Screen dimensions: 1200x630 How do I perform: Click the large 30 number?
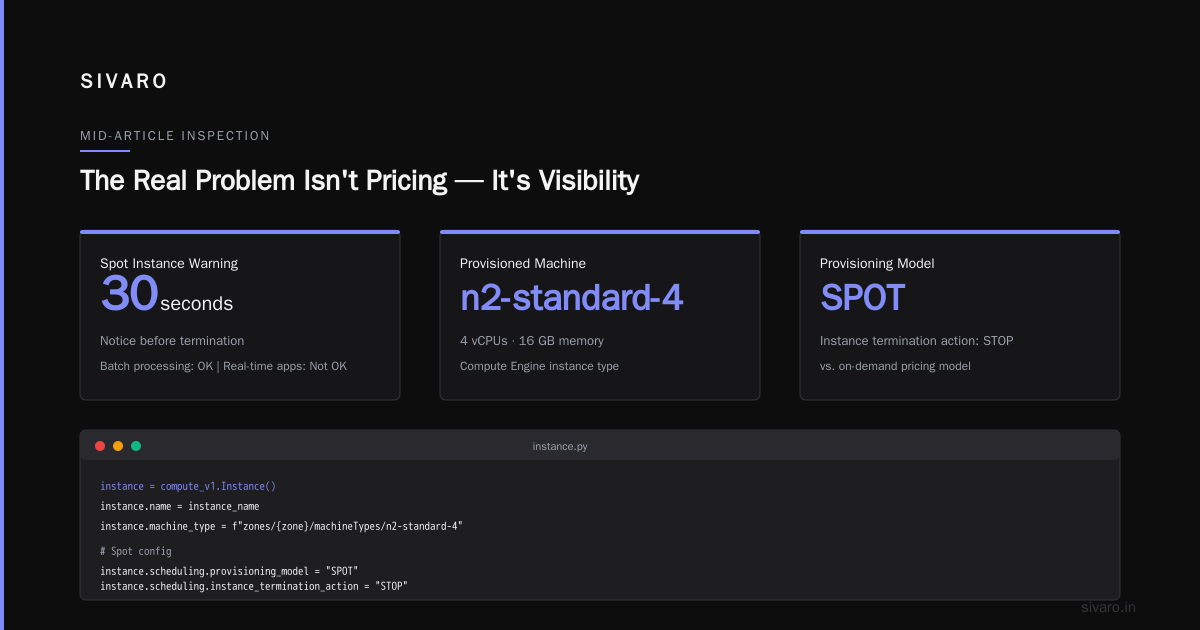click(129, 295)
